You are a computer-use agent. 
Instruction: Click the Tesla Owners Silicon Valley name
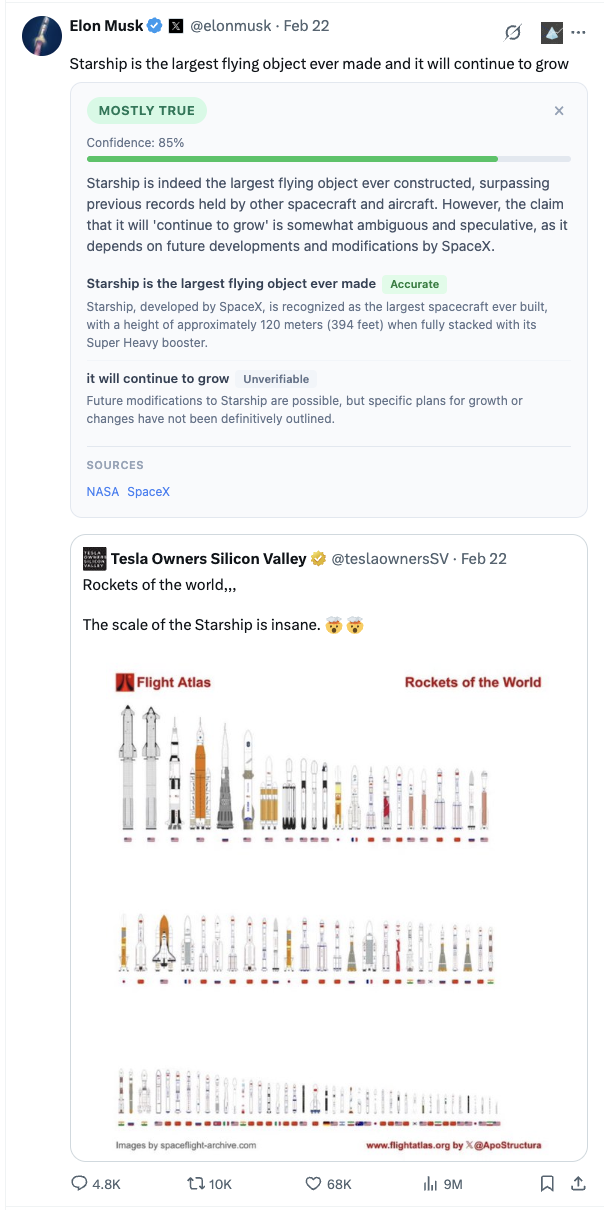coord(208,558)
